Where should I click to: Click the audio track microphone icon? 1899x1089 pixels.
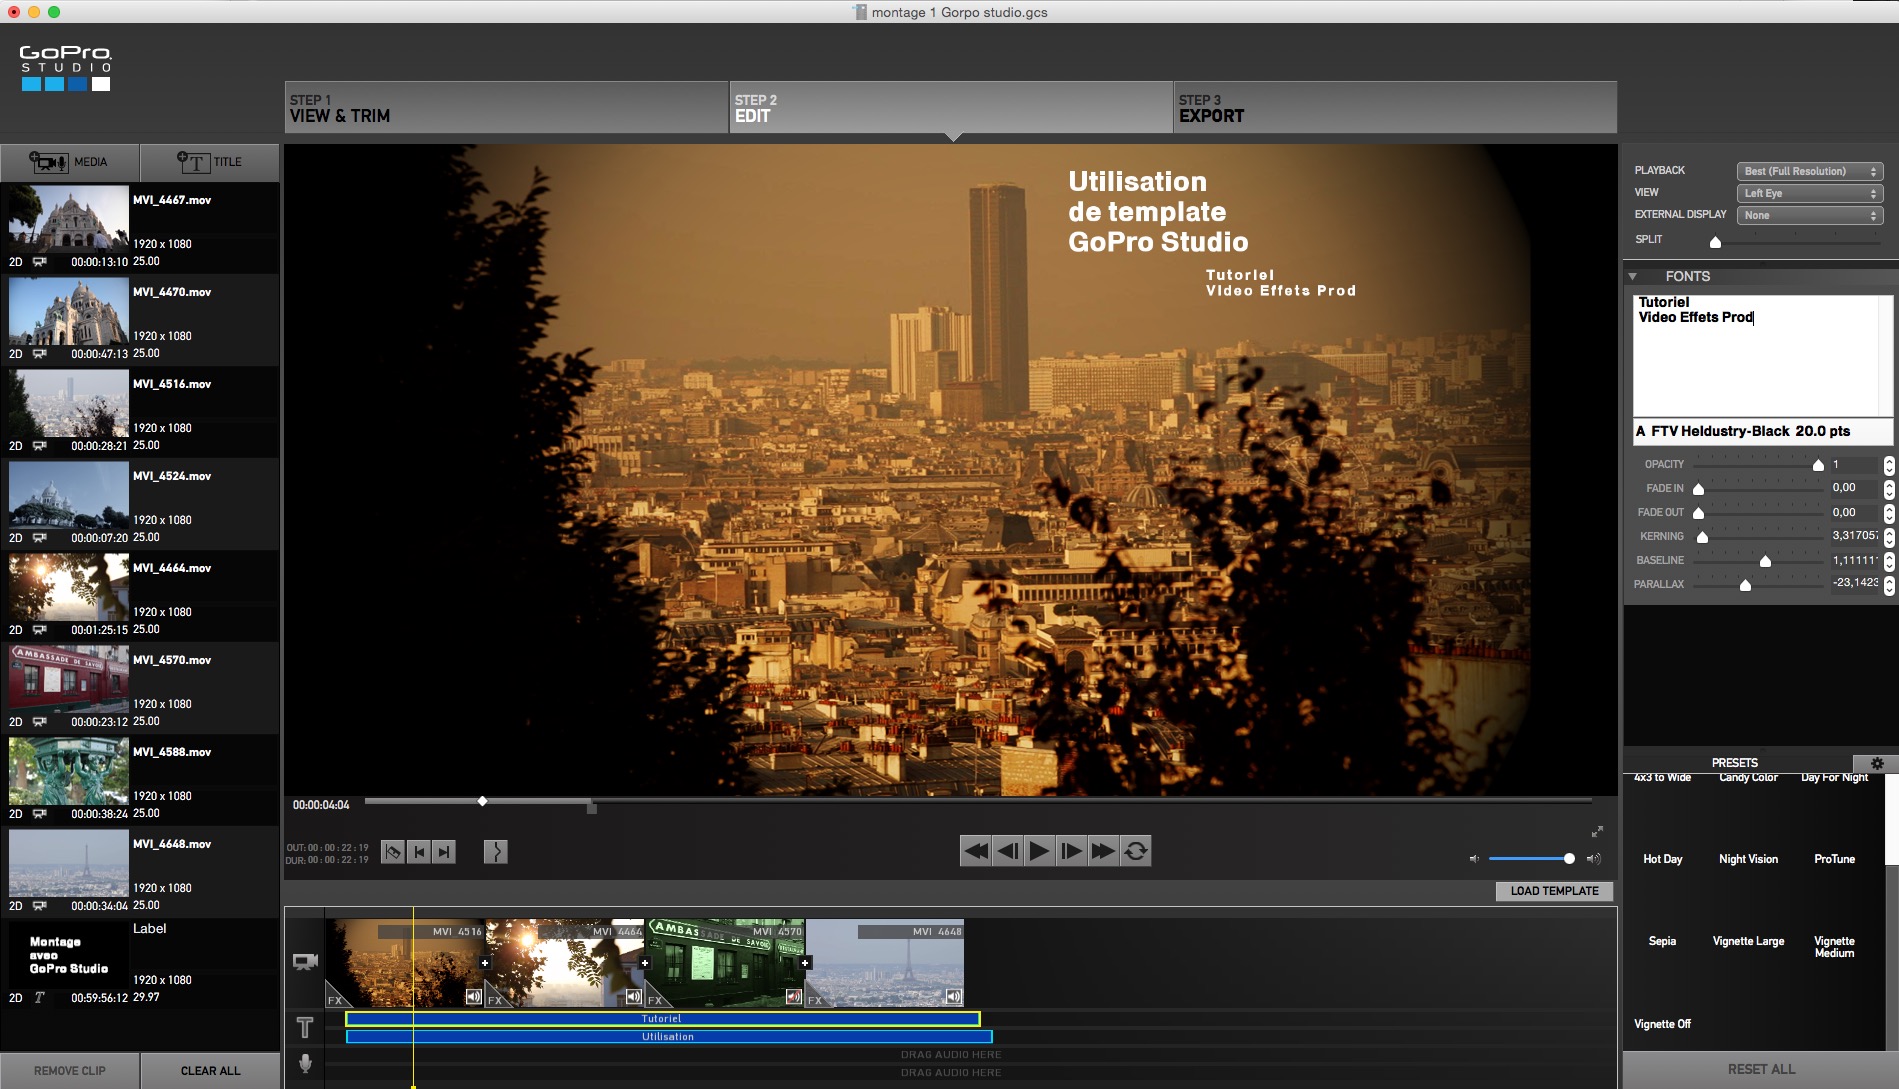[x=306, y=1063]
